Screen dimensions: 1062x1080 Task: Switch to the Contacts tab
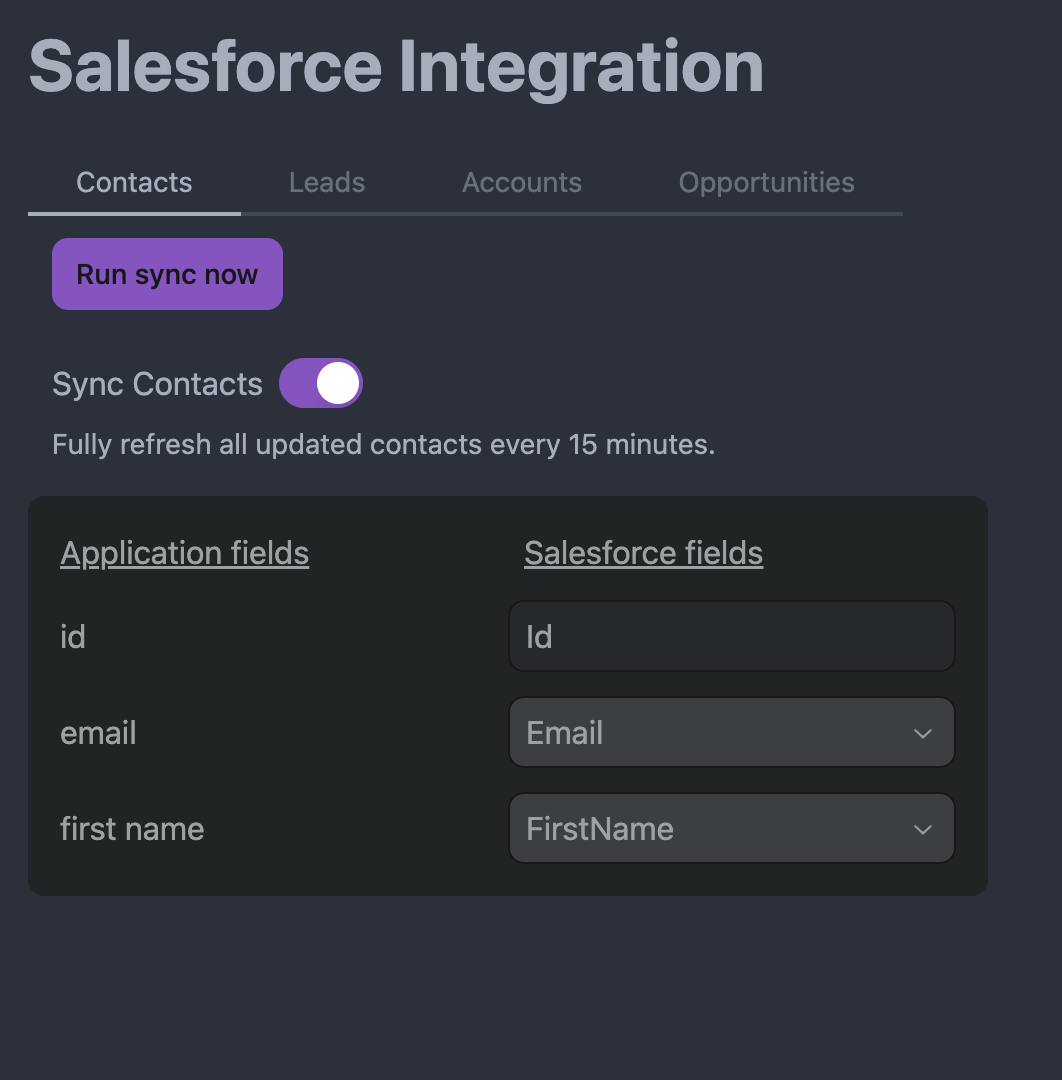coord(134,183)
